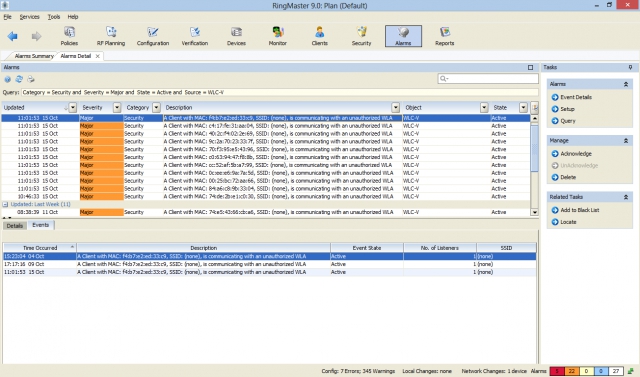This screenshot has height=377, width=640.
Task: Click the Query filter text field
Action: tap(280, 93)
